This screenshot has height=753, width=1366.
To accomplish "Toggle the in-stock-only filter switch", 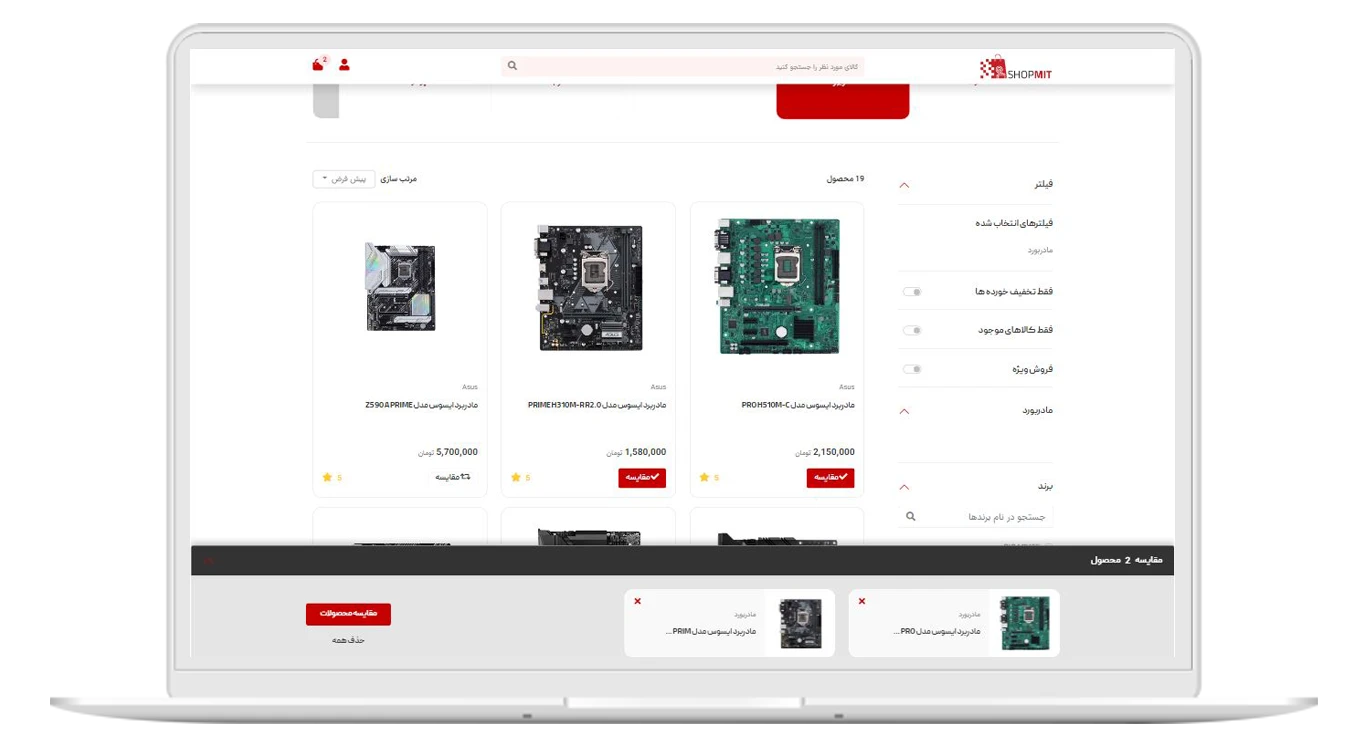I will click(x=912, y=330).
